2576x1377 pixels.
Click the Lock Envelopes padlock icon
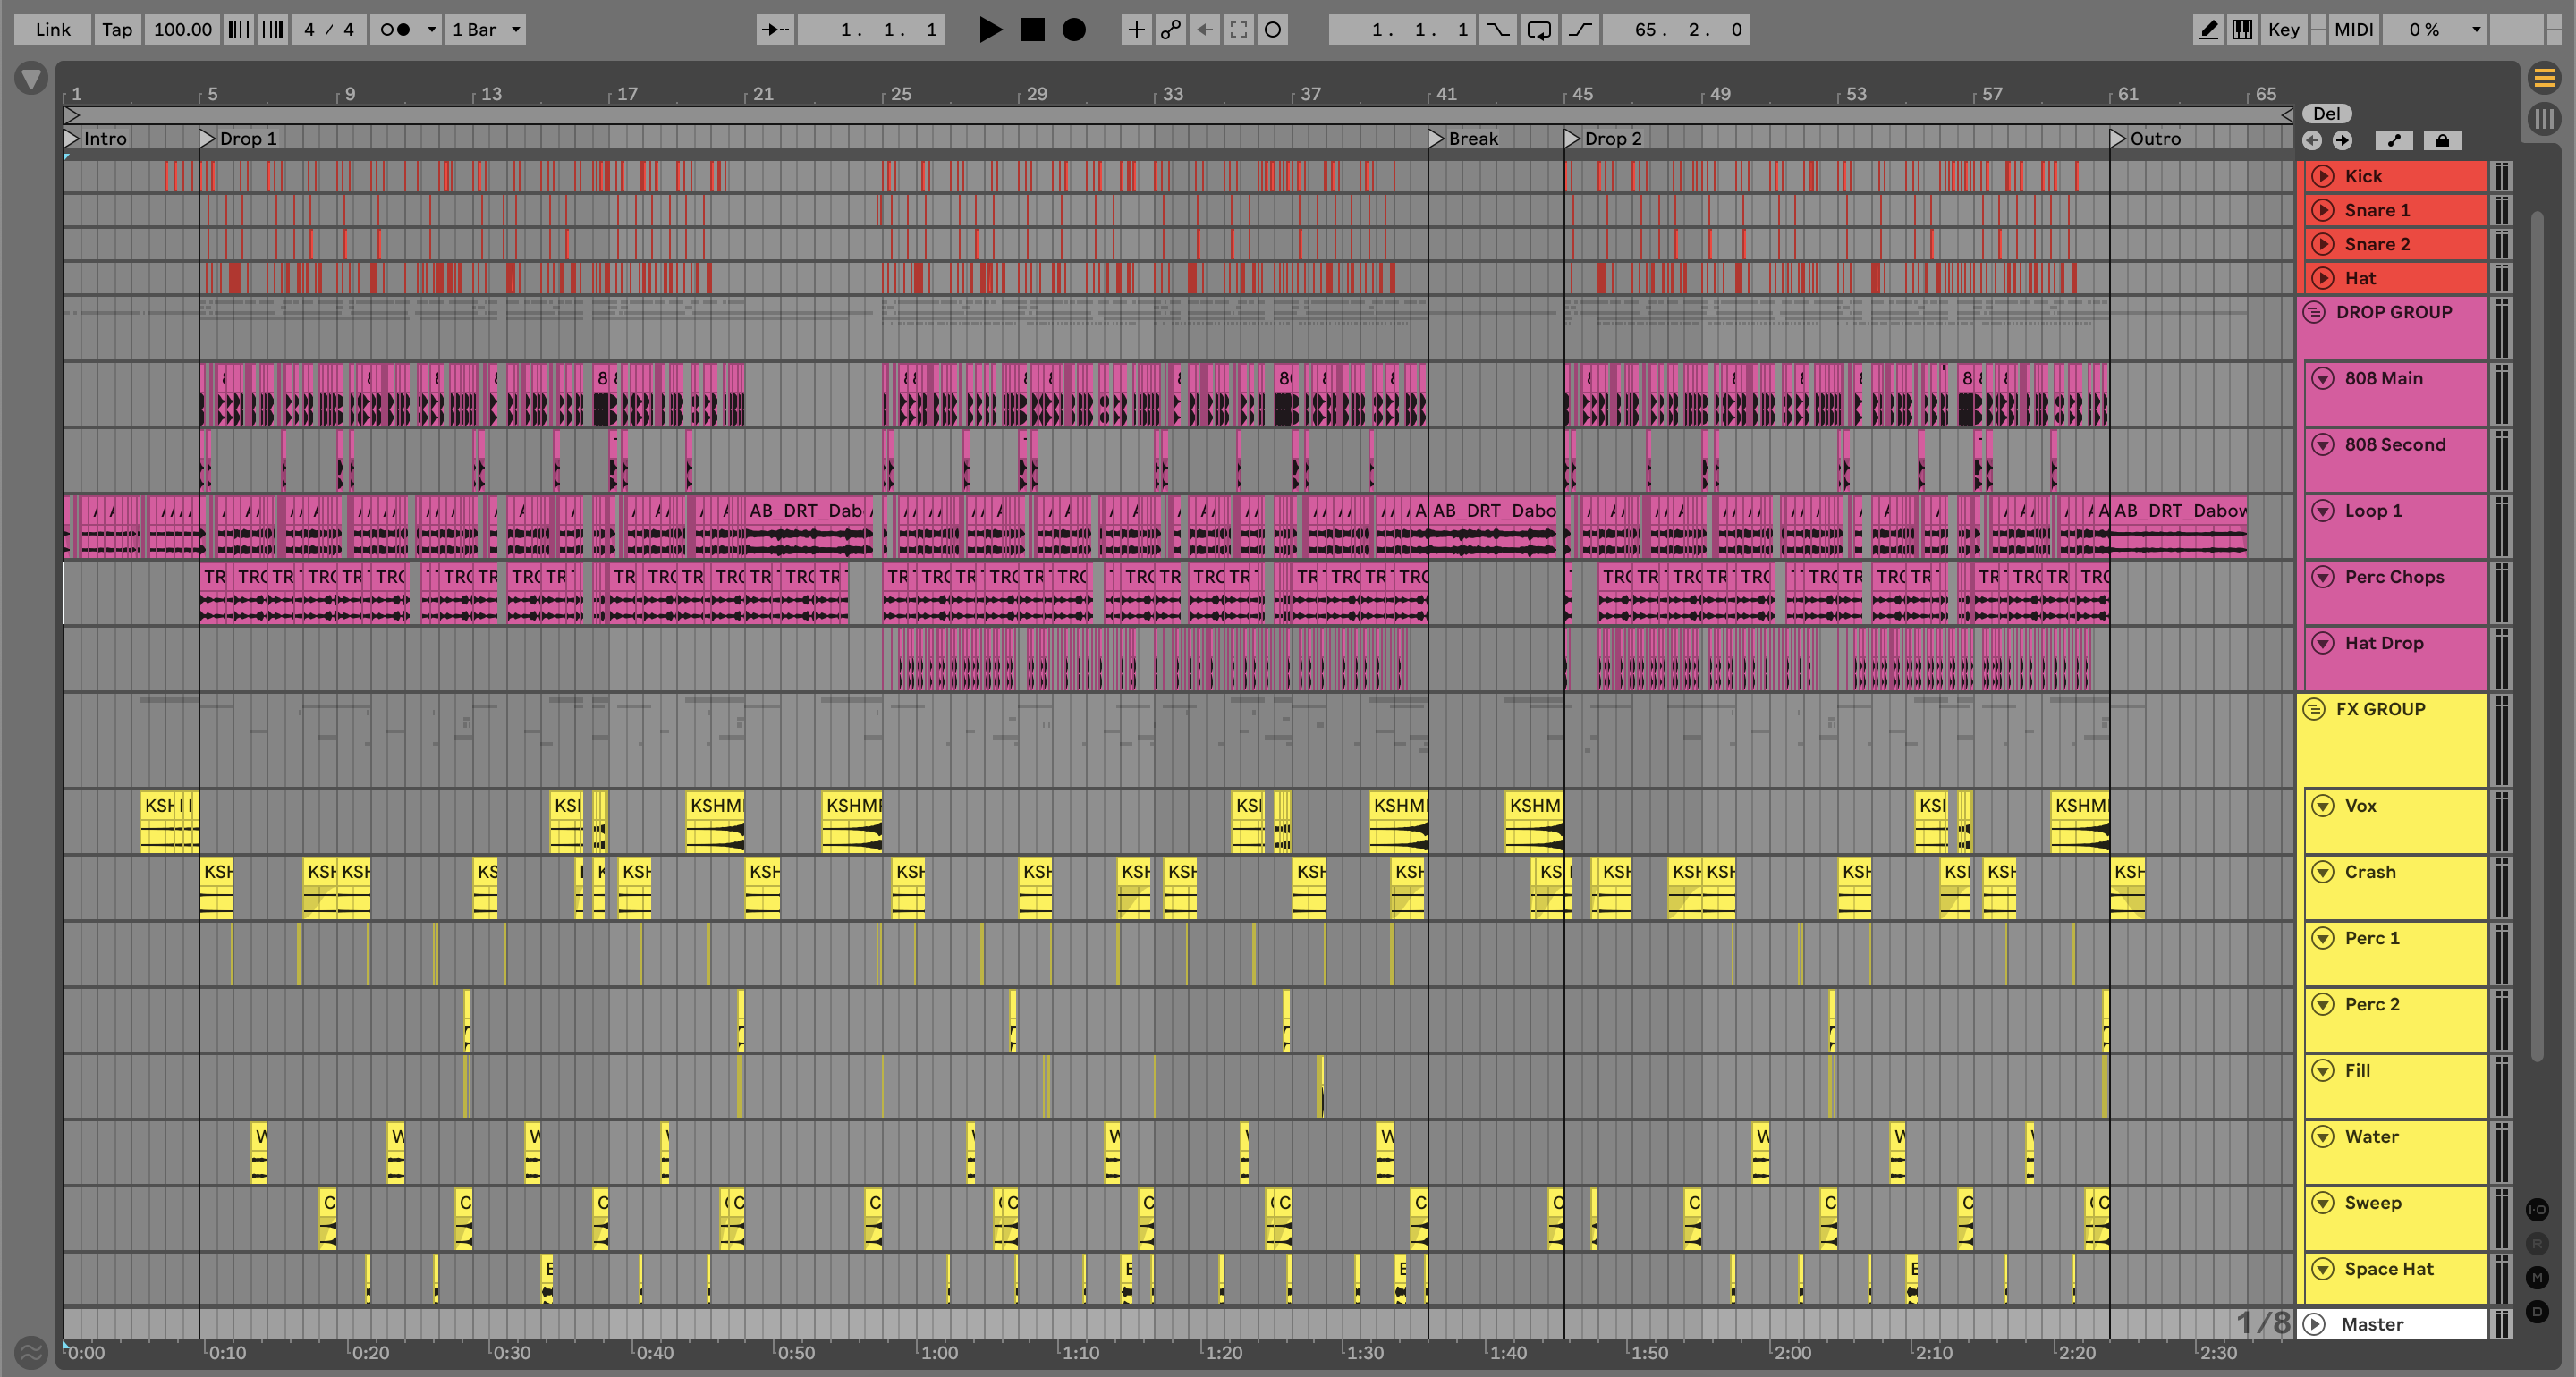[x=2442, y=141]
